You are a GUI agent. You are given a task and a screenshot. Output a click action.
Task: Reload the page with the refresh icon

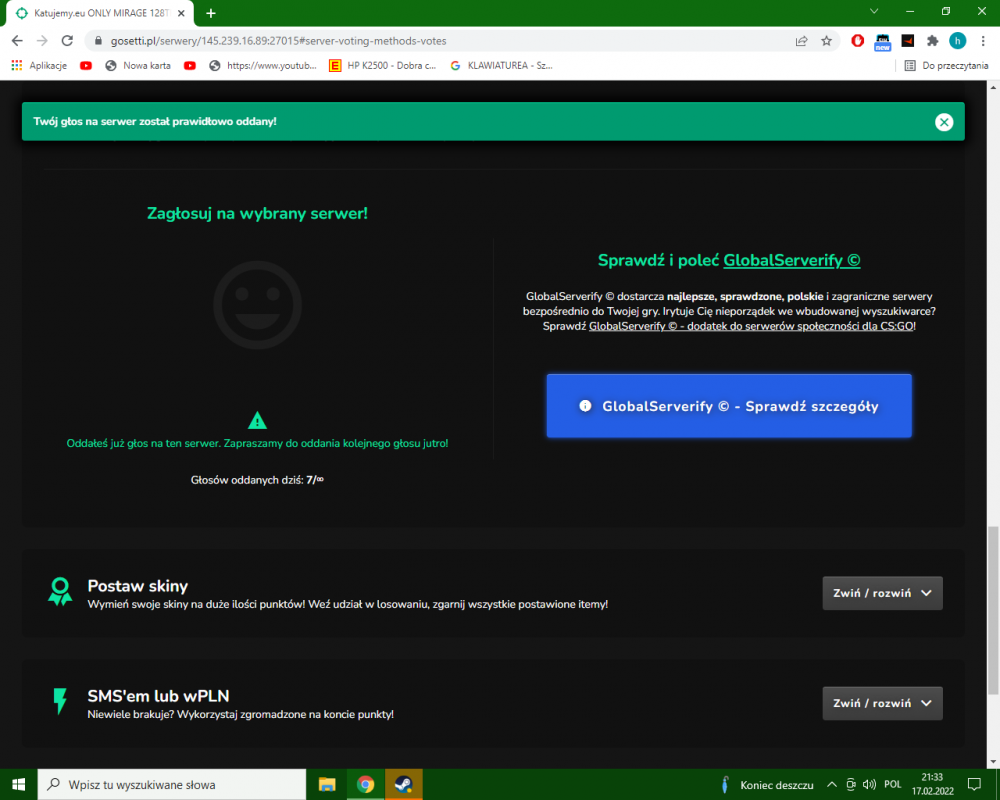coord(67,41)
